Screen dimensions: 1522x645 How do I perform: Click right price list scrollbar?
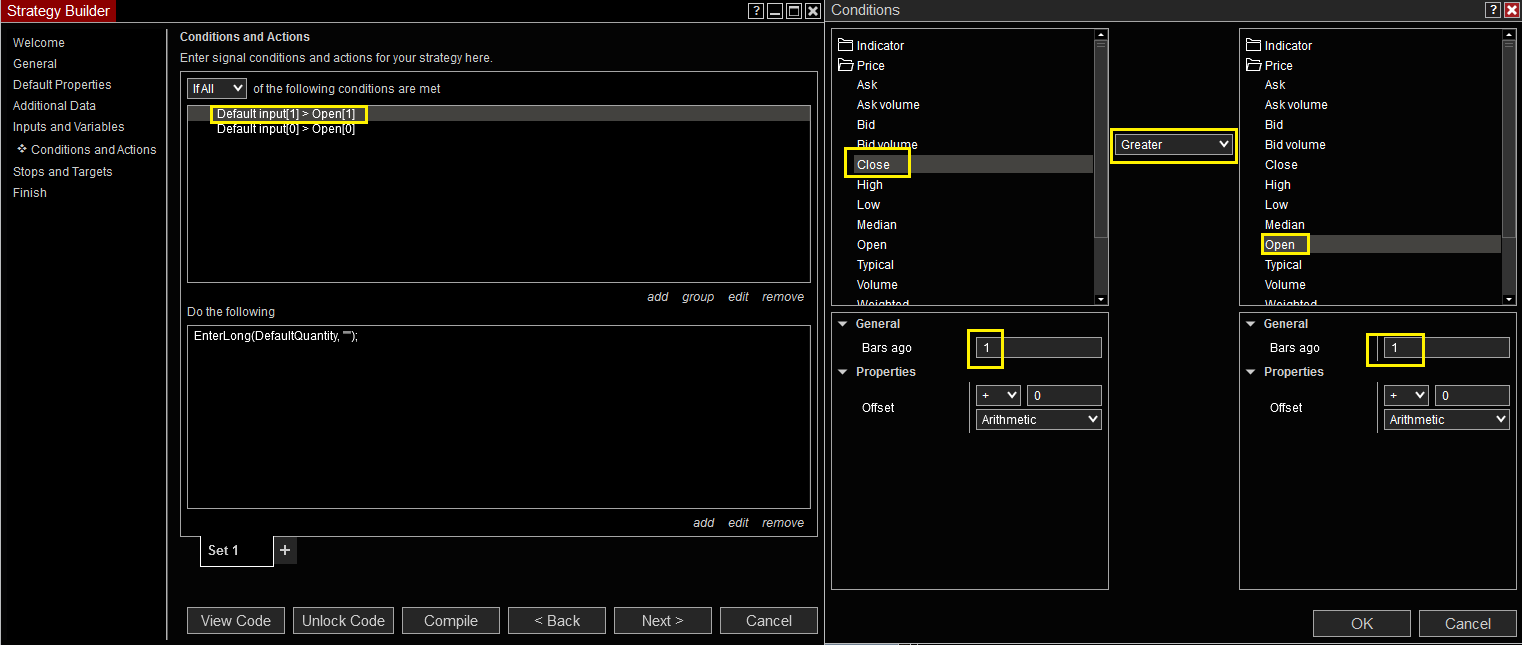(1509, 137)
